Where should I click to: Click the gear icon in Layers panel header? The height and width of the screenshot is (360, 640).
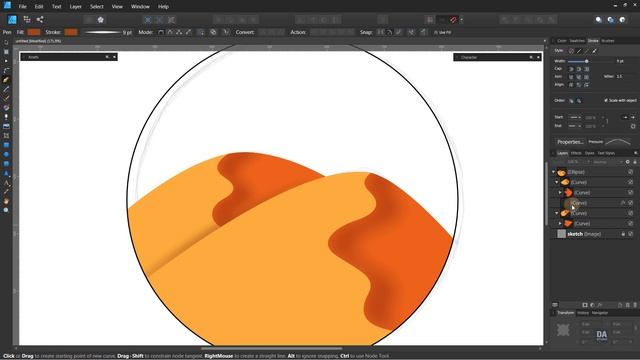[x=628, y=162]
